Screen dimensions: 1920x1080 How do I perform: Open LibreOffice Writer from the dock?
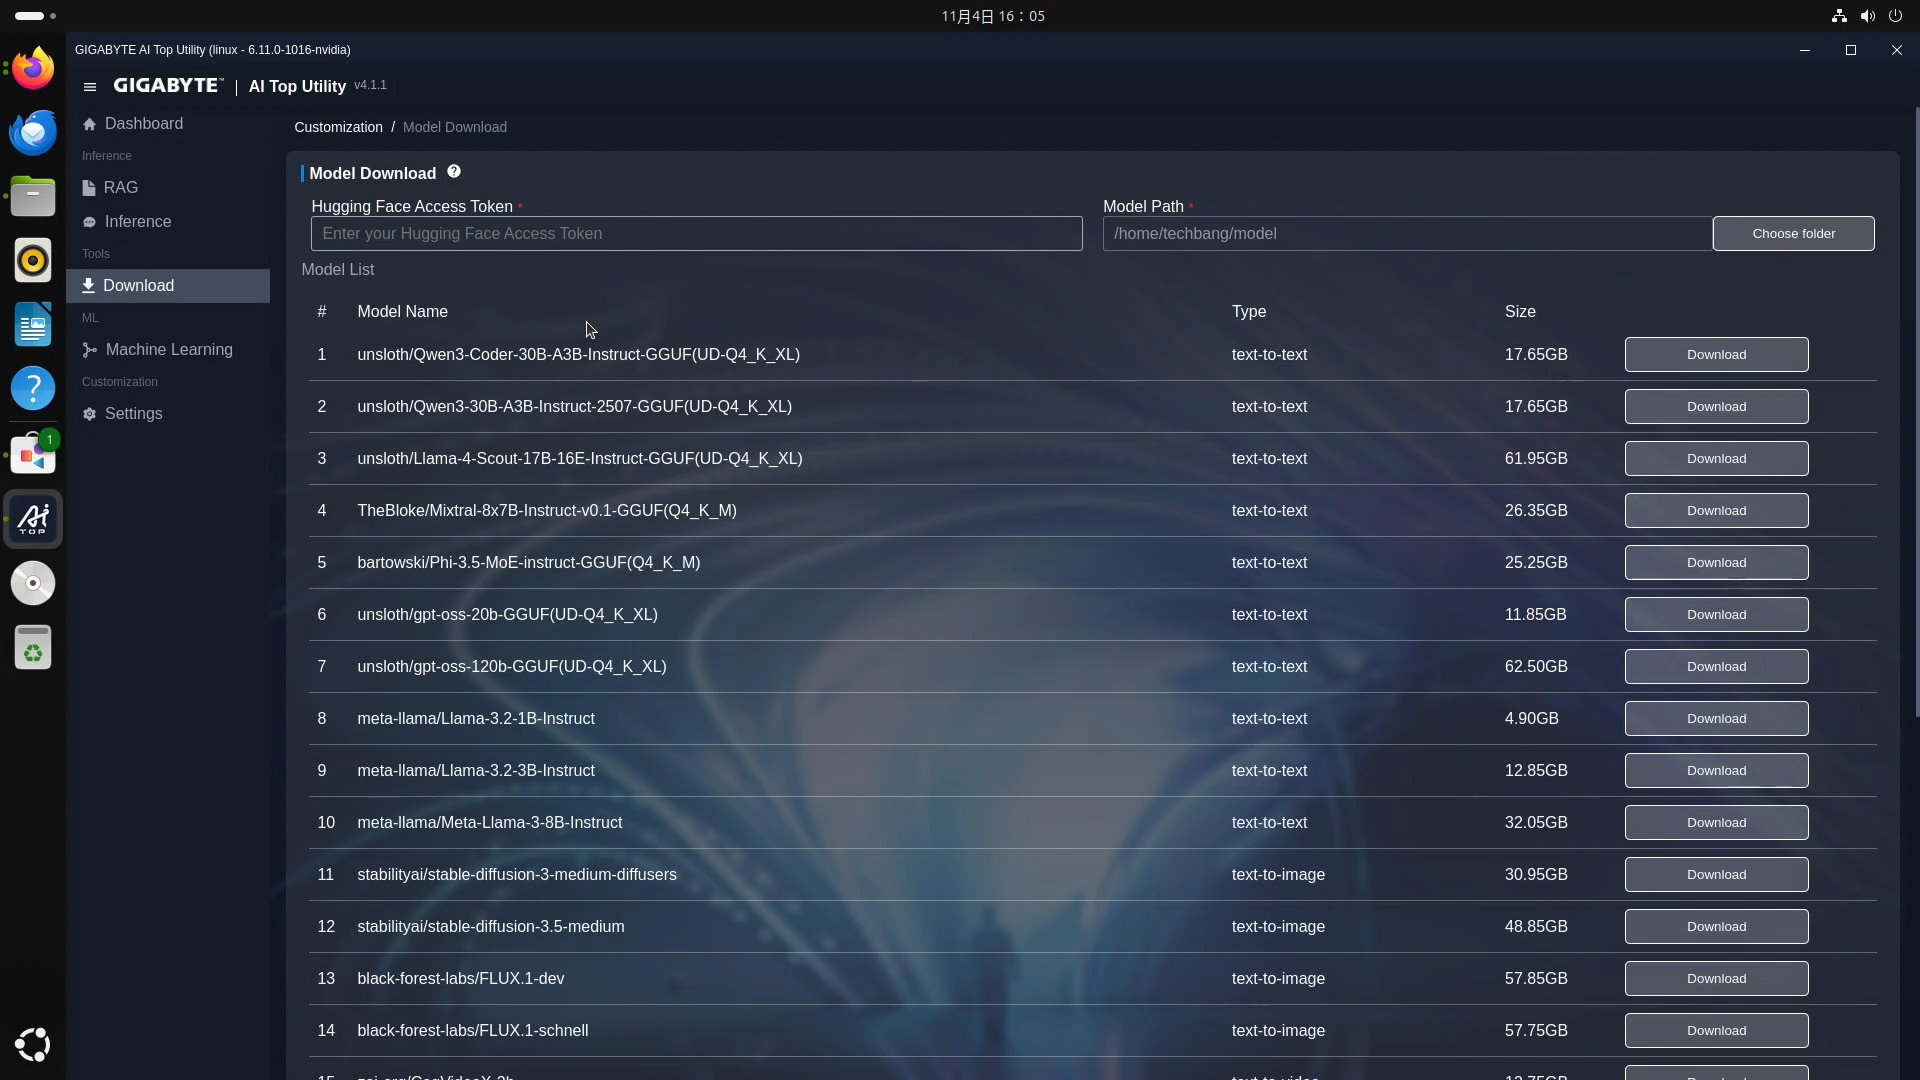pos(33,325)
